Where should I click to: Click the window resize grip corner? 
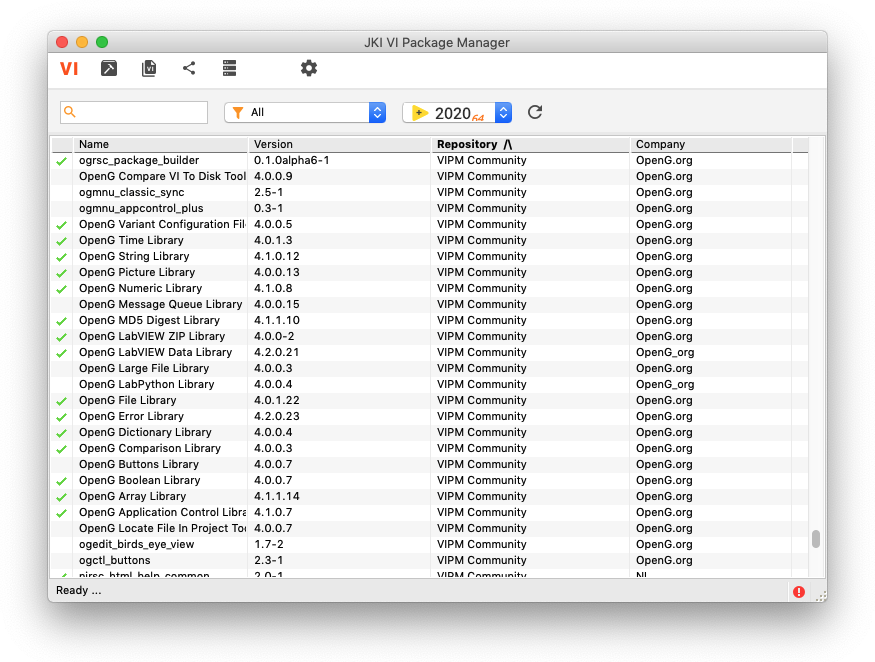[821, 596]
